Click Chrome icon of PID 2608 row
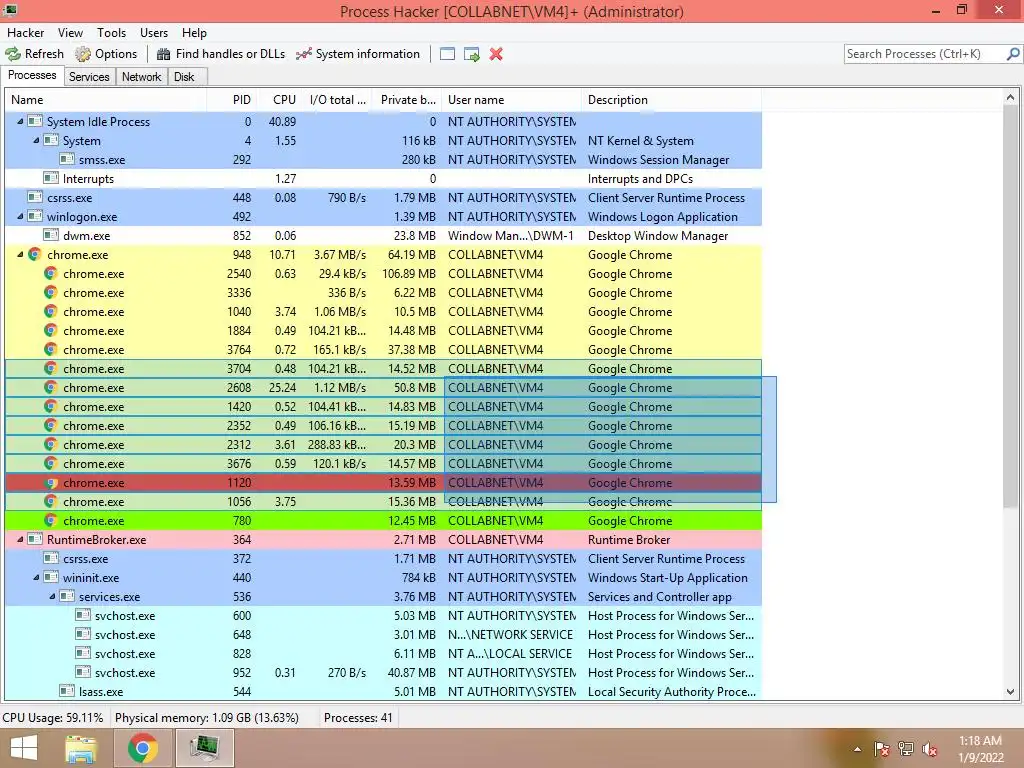This screenshot has height=768, width=1024. coord(50,387)
